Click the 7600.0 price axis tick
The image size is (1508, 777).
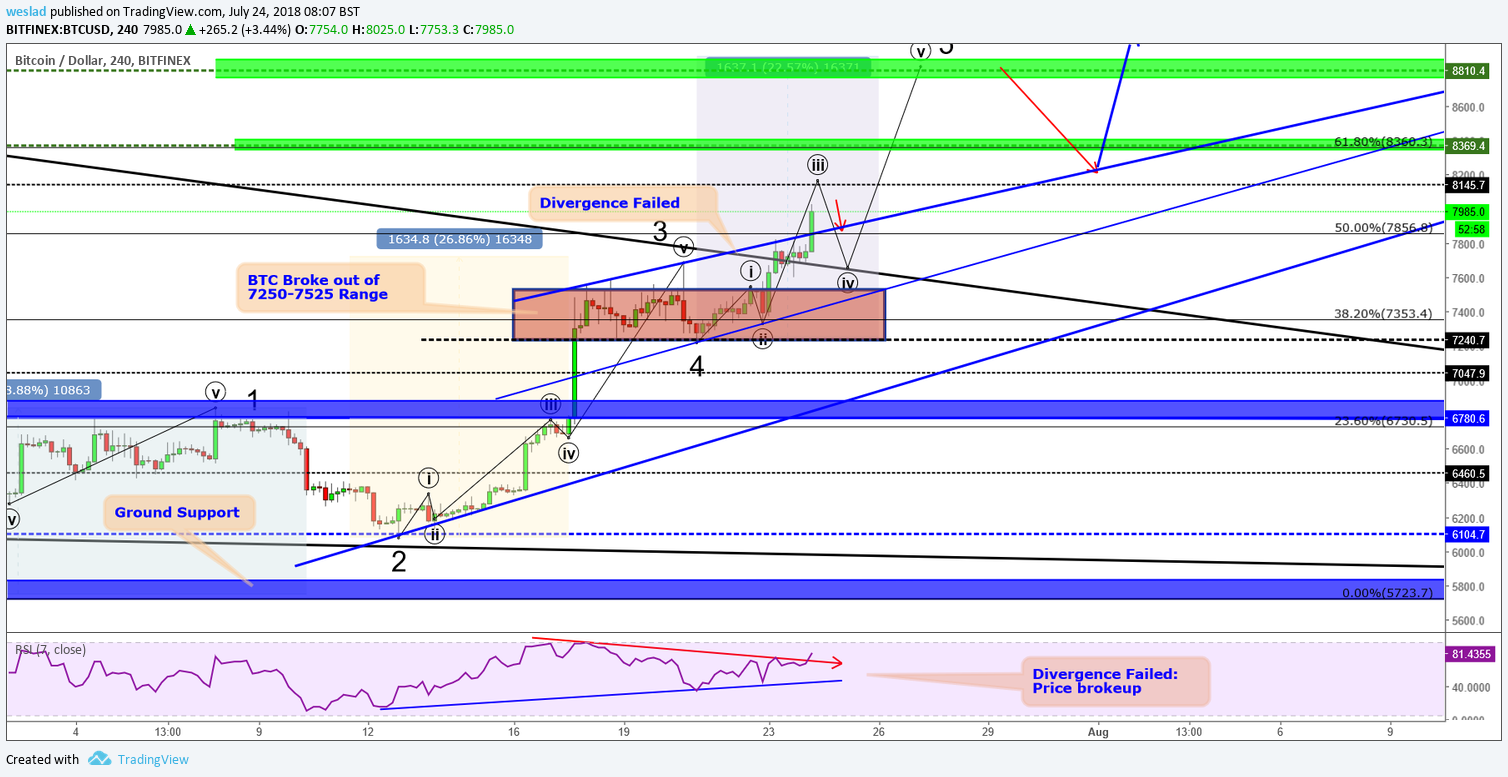[x=1469, y=279]
